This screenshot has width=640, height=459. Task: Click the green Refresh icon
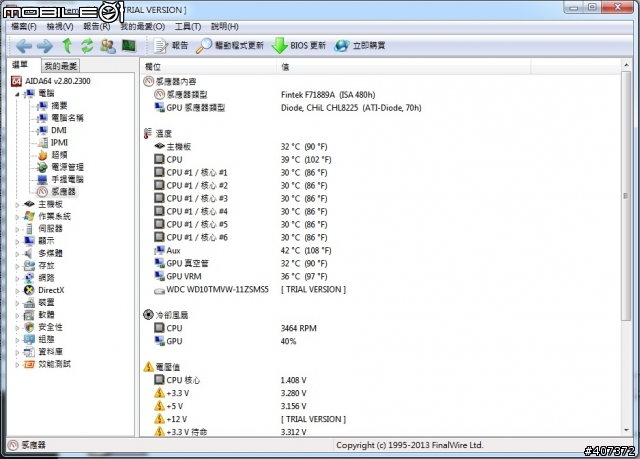[87, 45]
